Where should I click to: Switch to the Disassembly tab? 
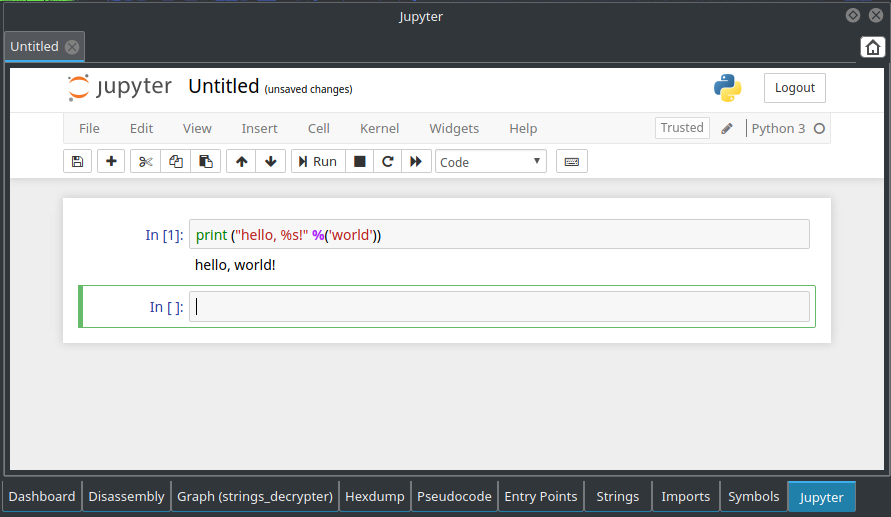coord(126,496)
